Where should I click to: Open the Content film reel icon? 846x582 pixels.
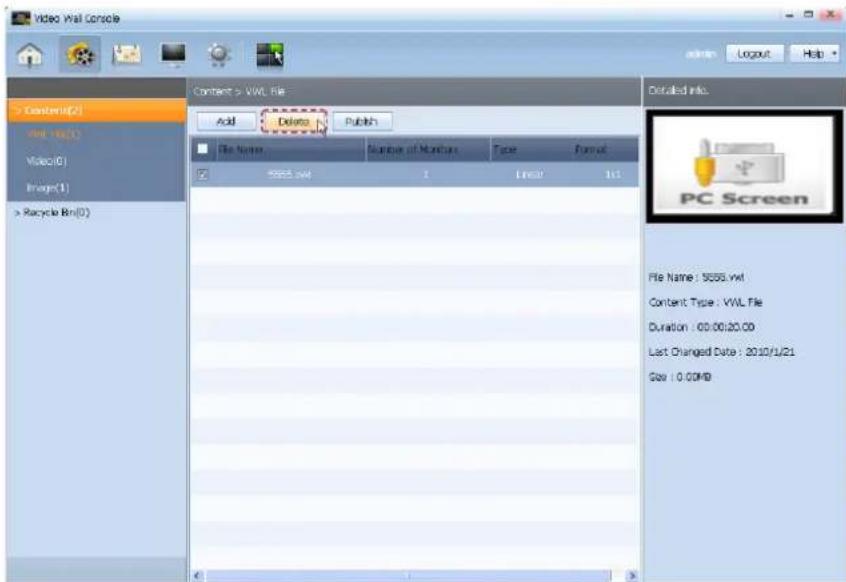pos(80,54)
